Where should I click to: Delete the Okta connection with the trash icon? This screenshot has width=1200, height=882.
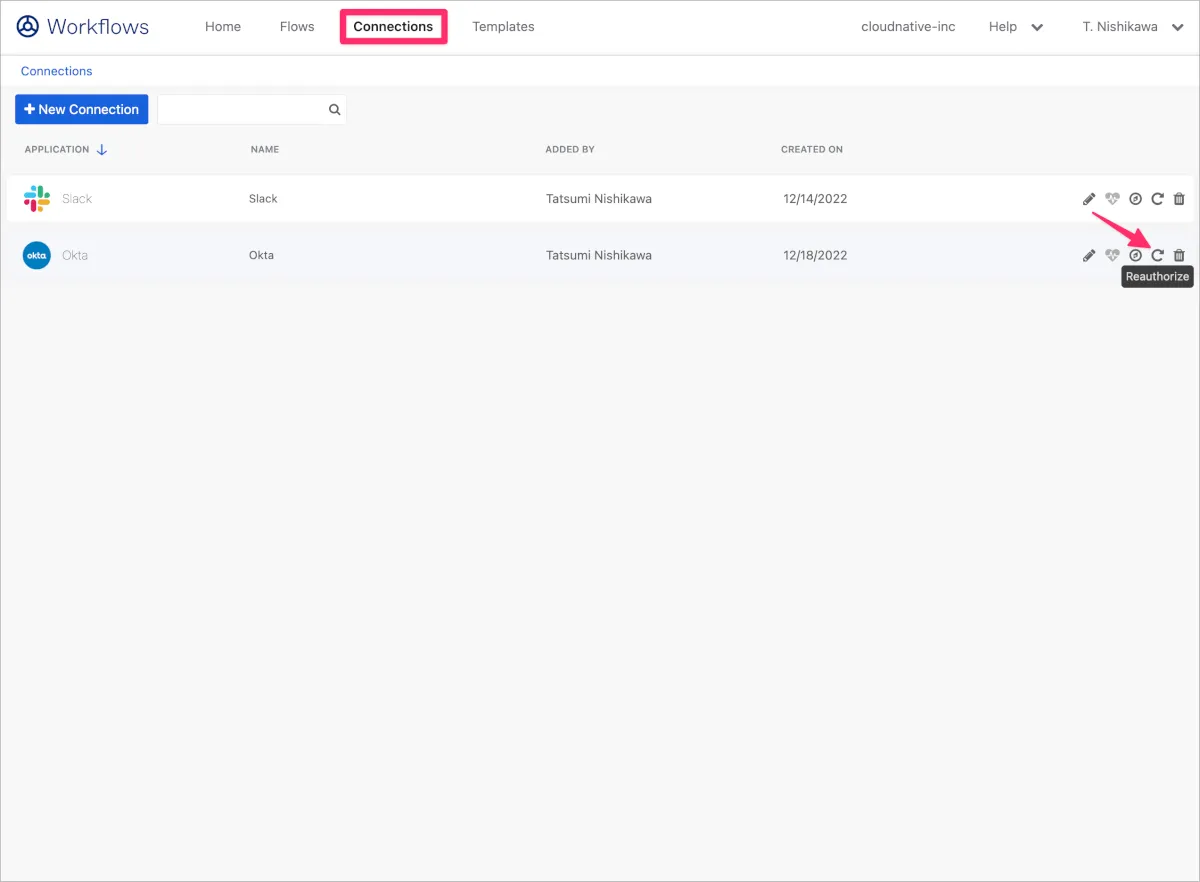1179,255
